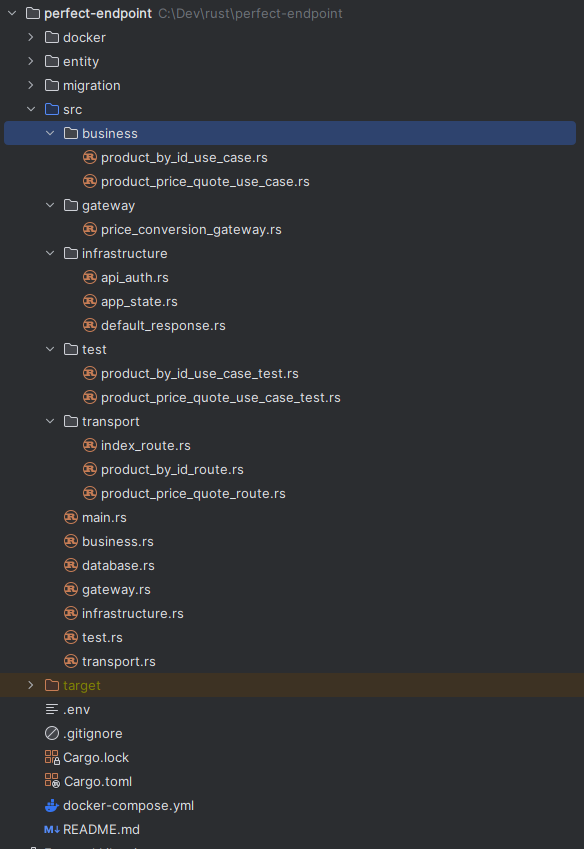This screenshot has height=849, width=584.
Task: Select the gateway folder label
Action: click(109, 205)
